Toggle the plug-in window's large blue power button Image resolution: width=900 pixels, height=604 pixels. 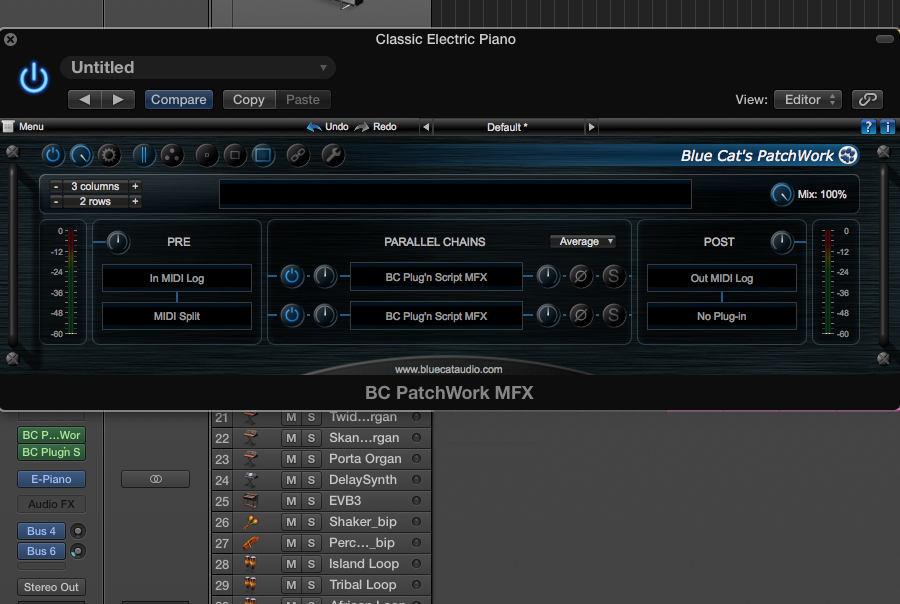[34, 78]
